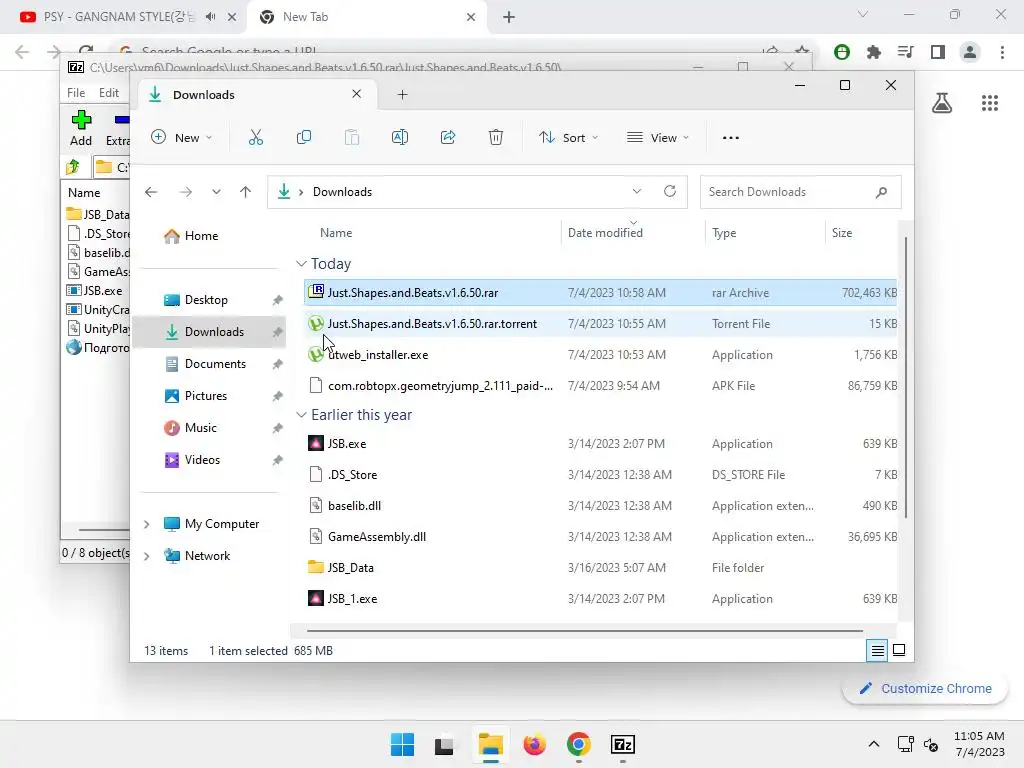Sort by Size column header

pyautogui.click(x=842, y=232)
